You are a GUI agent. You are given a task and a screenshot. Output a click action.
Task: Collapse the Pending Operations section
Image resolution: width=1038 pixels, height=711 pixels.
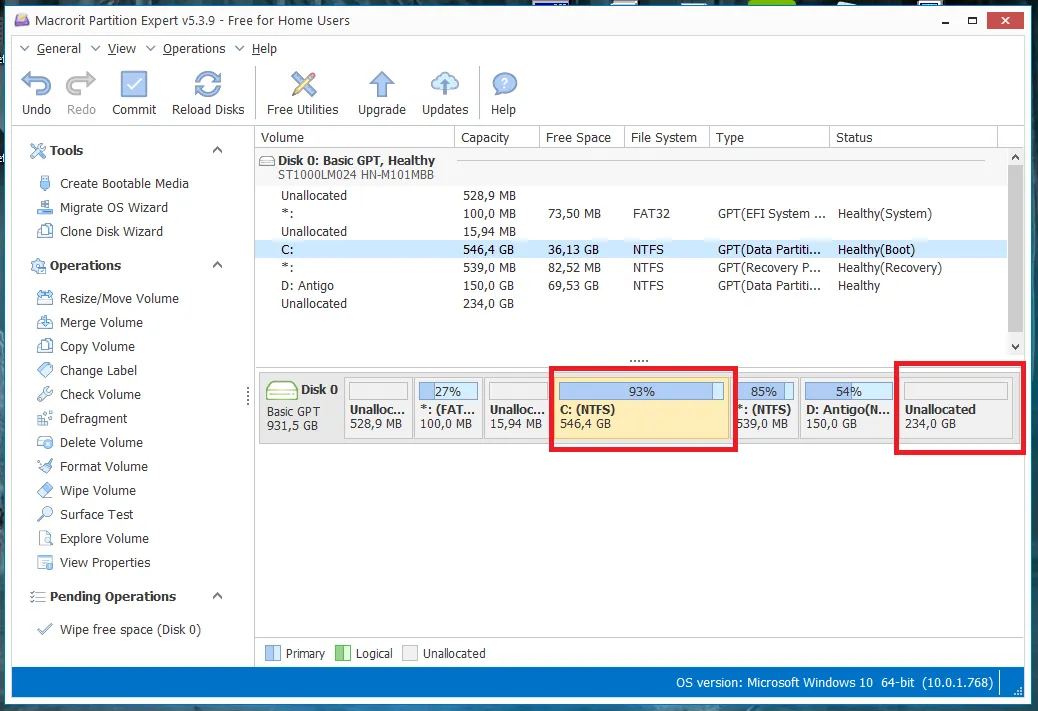217,596
